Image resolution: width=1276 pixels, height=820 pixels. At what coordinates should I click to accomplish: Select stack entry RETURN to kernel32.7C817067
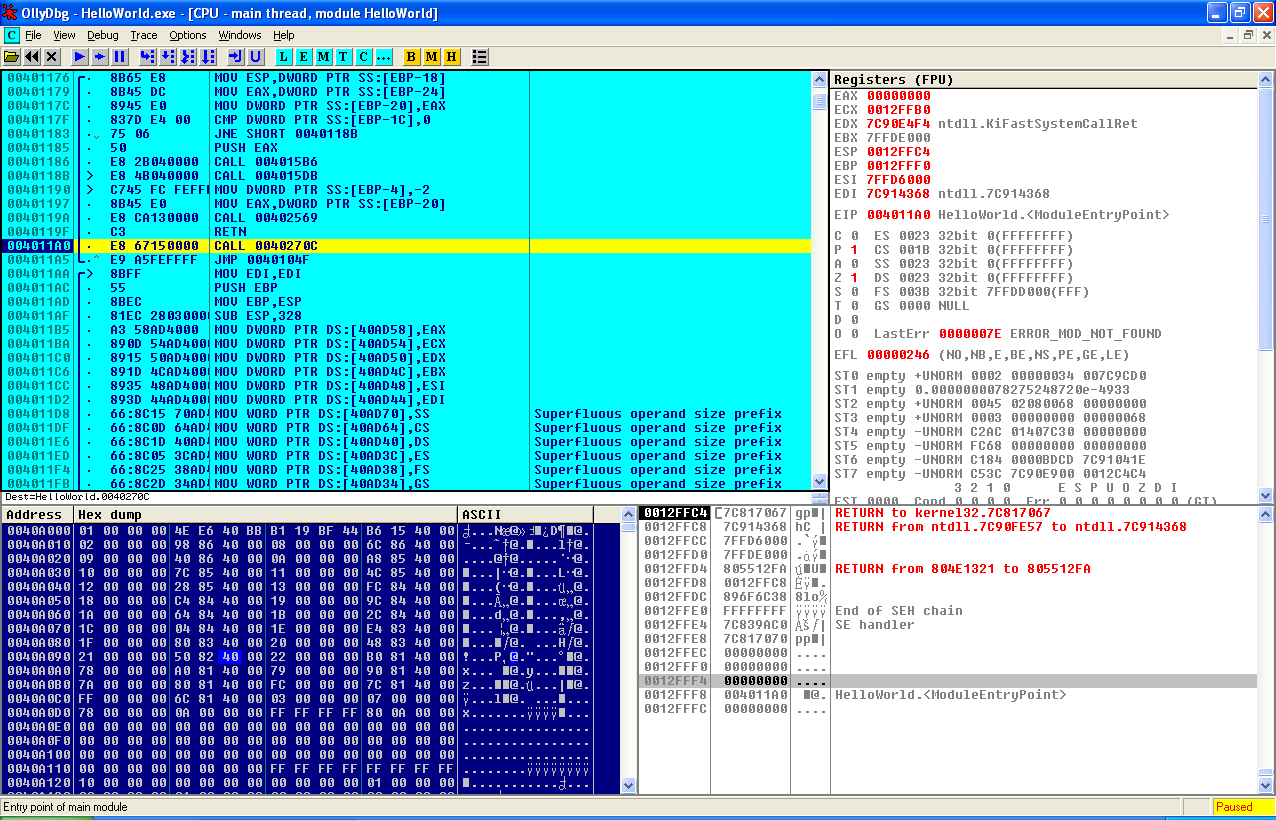pos(942,513)
